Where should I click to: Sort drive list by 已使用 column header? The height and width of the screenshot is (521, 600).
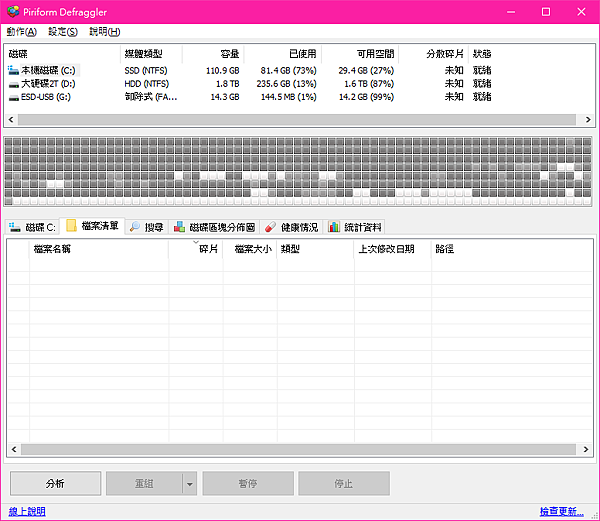tap(283, 54)
